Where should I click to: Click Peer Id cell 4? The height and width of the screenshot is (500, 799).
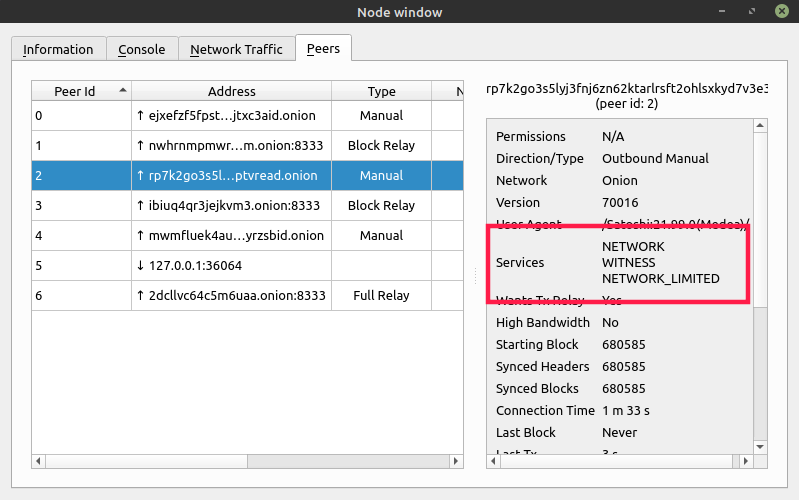click(x=81, y=235)
